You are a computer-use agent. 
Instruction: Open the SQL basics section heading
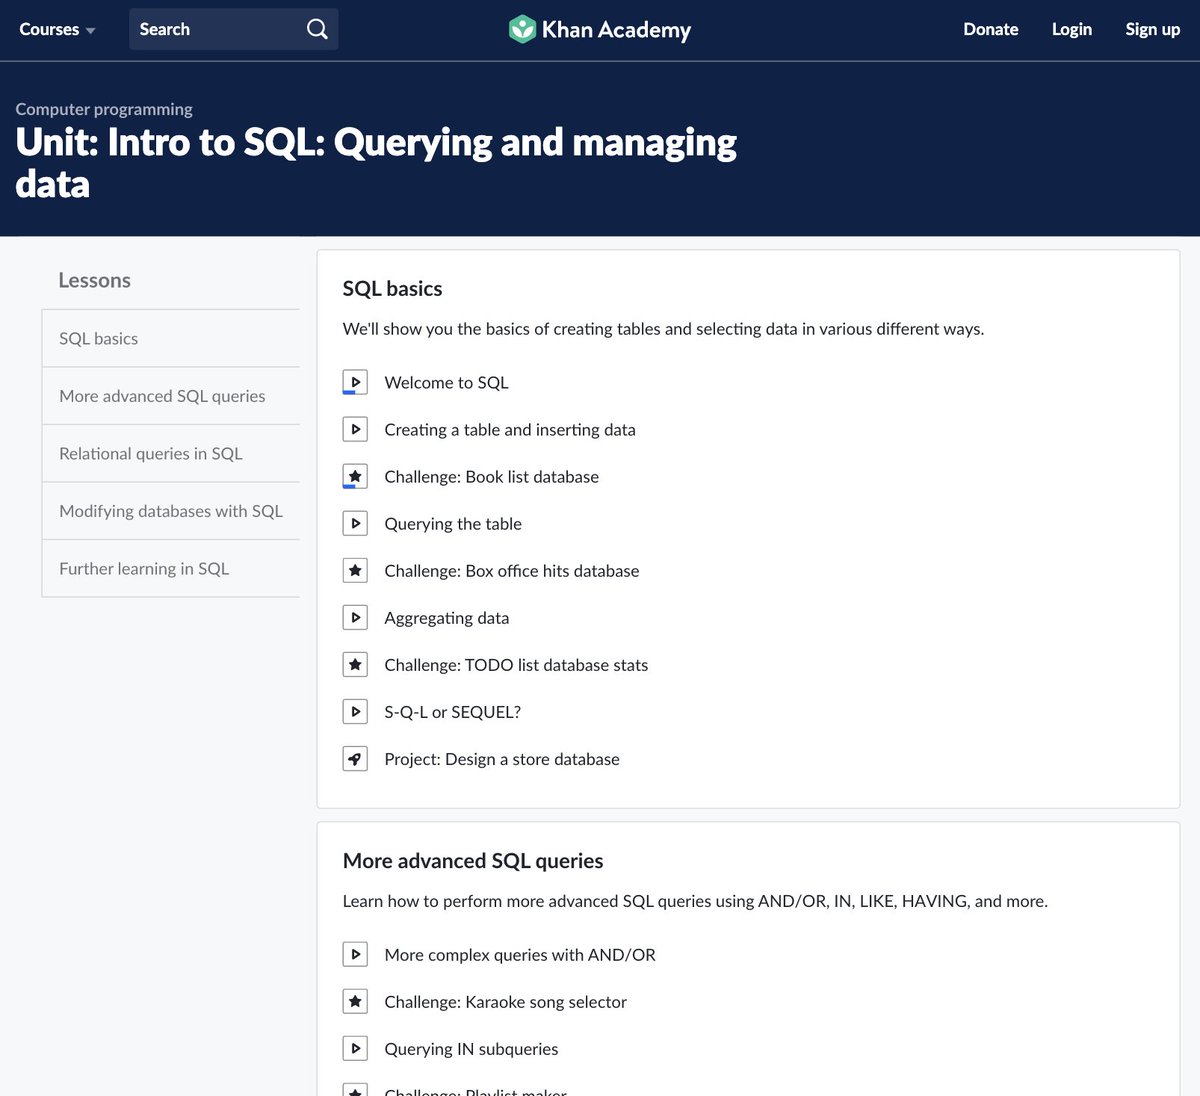(x=392, y=289)
